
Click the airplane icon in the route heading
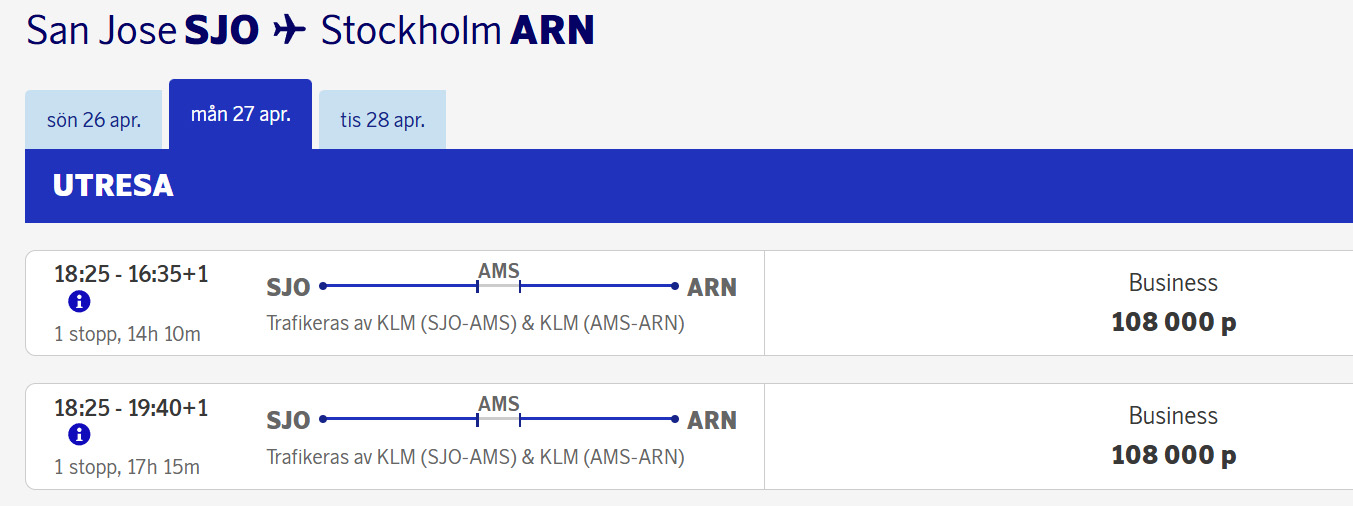pos(289,31)
